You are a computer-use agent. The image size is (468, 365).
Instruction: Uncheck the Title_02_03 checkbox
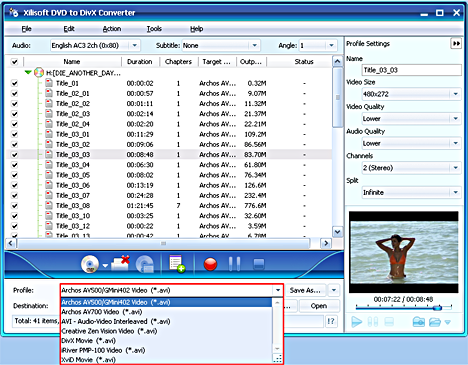pos(14,114)
